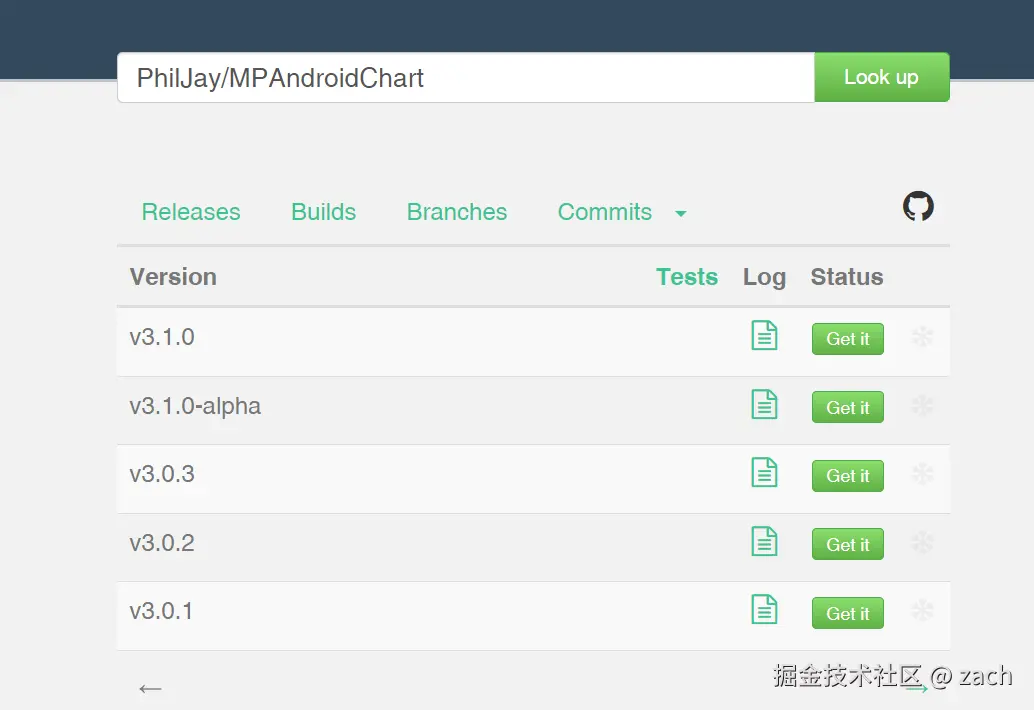Image resolution: width=1034 pixels, height=710 pixels.
Task: Click the snowflake icon in v3.0.2 row
Action: coord(922,543)
